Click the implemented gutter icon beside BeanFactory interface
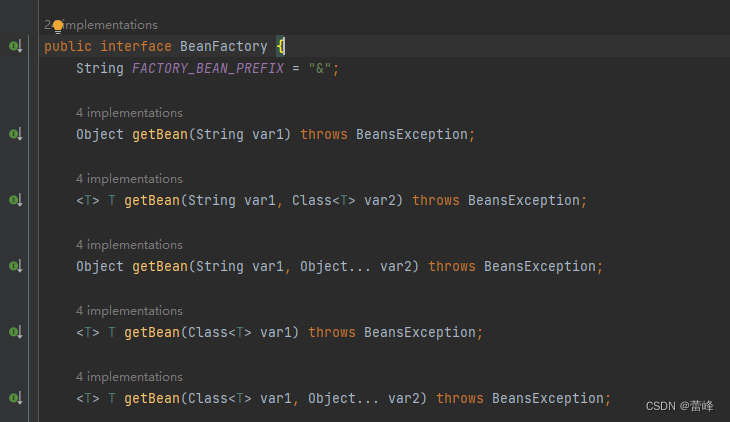 (16, 46)
